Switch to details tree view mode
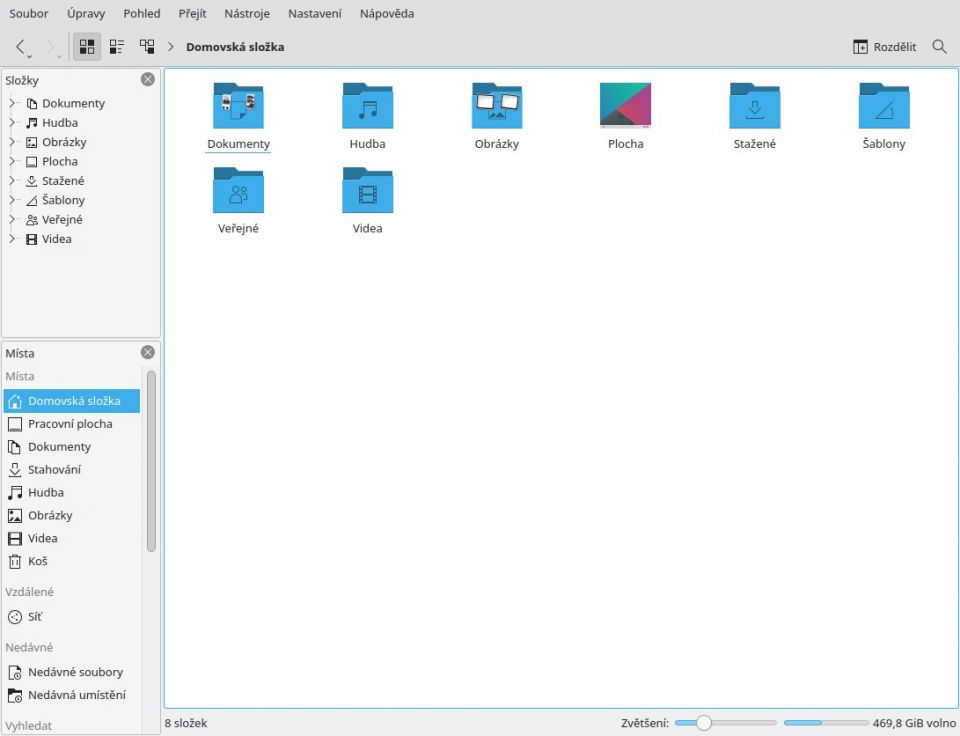Screen dimensions: 960x736 point(147,47)
